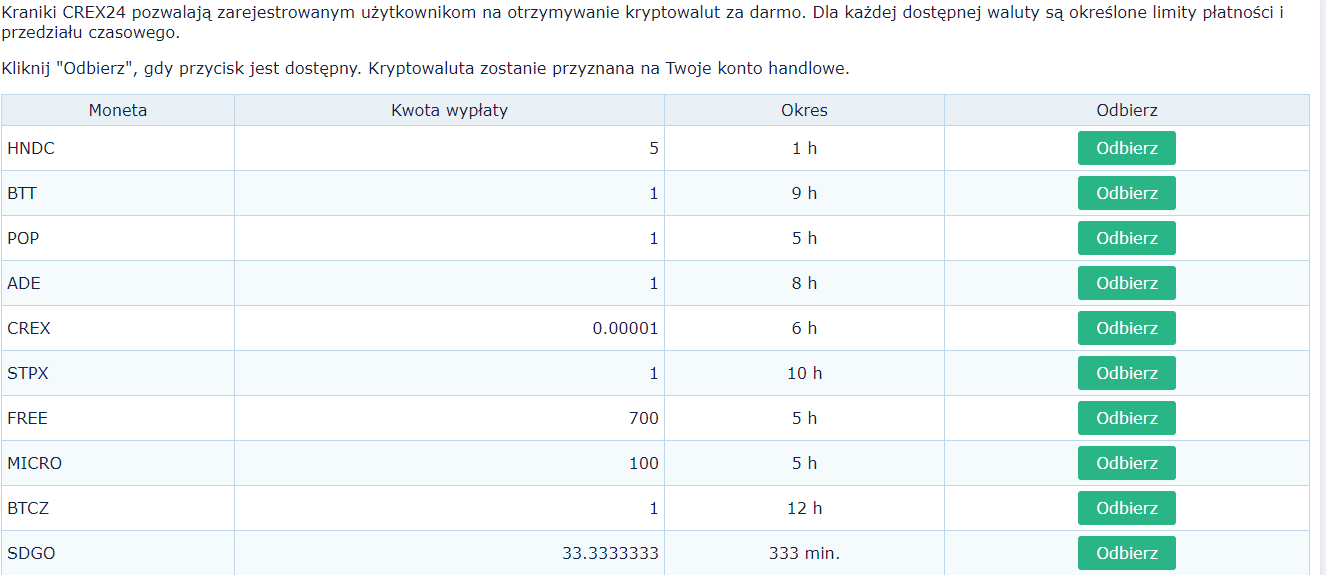Hit the Odbierz button for ADE
This screenshot has height=575, width=1326.
tap(1126, 283)
